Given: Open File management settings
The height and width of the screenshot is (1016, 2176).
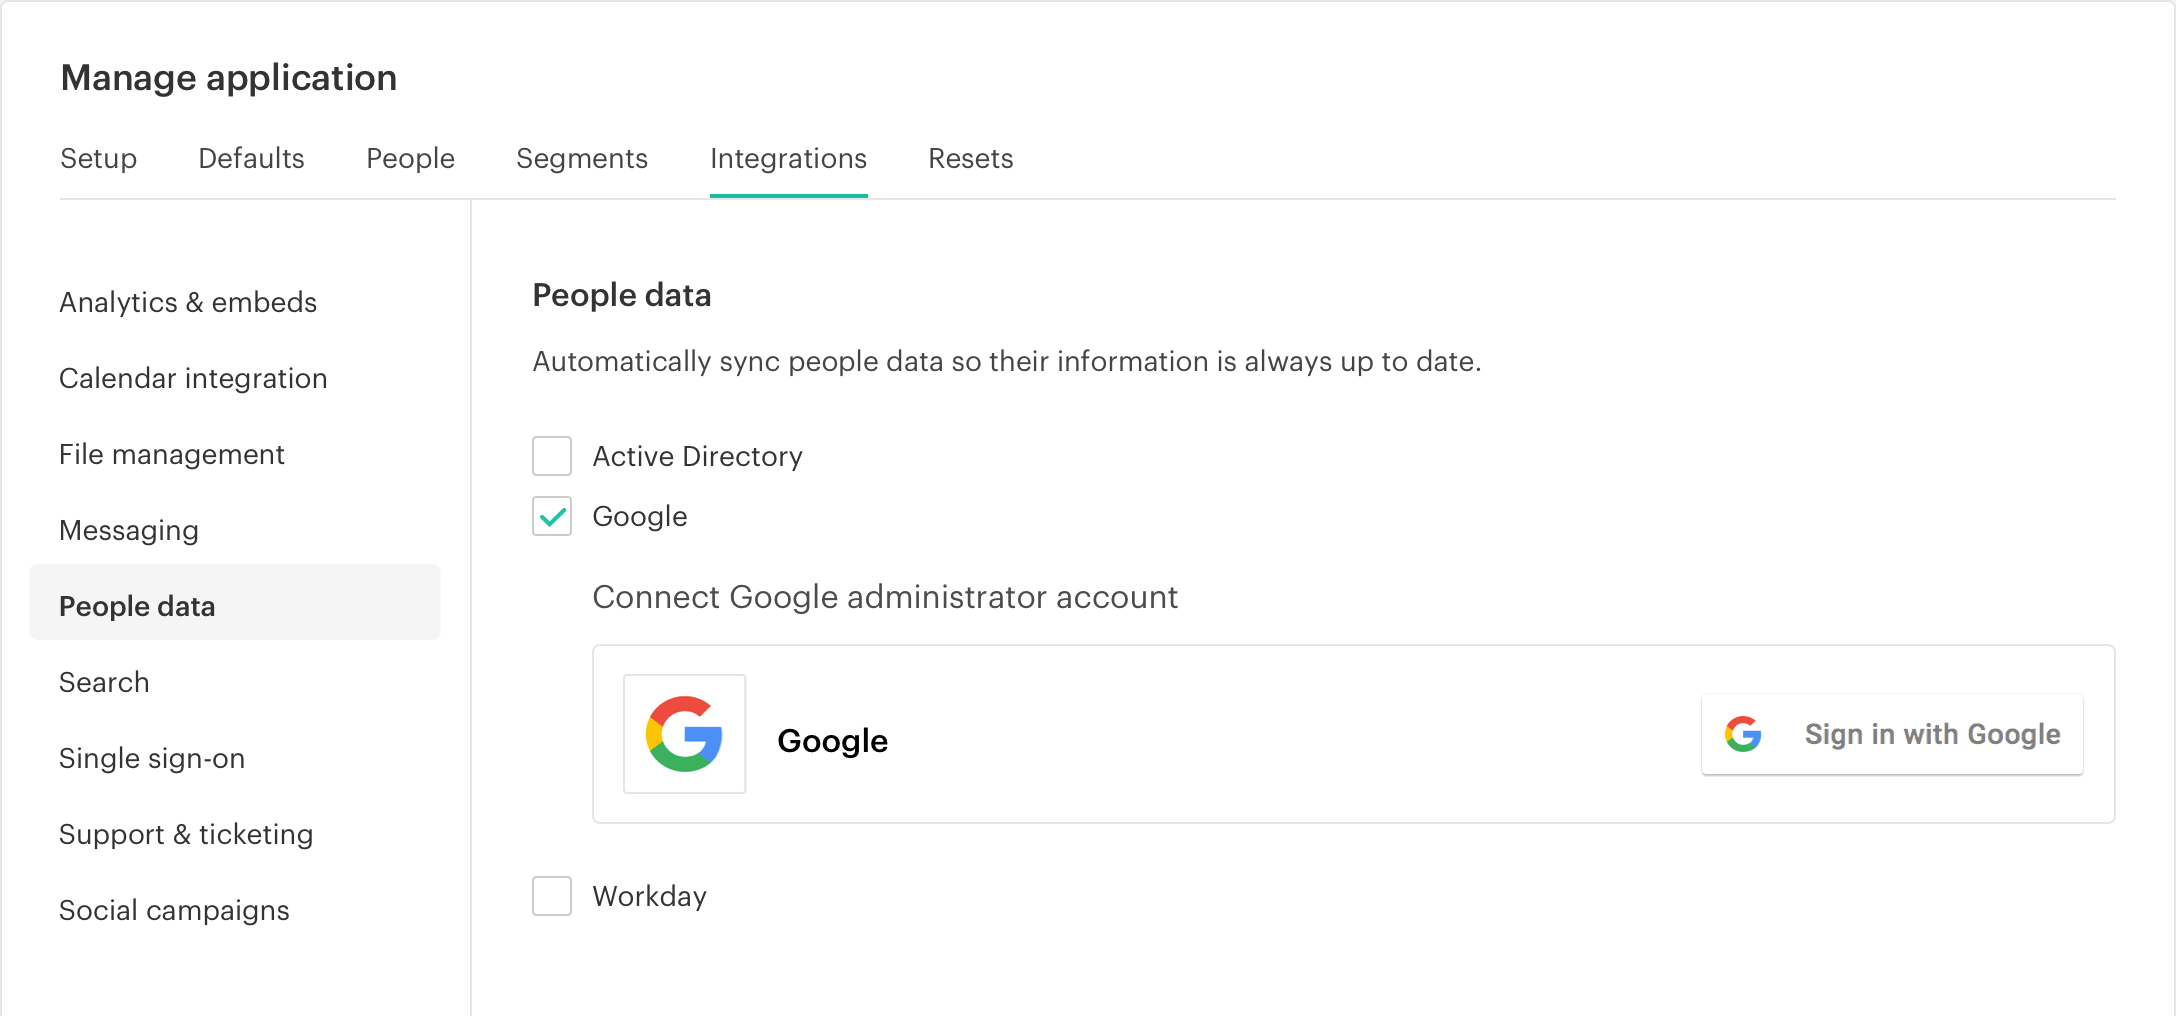Looking at the screenshot, I should pyautogui.click(x=172, y=454).
